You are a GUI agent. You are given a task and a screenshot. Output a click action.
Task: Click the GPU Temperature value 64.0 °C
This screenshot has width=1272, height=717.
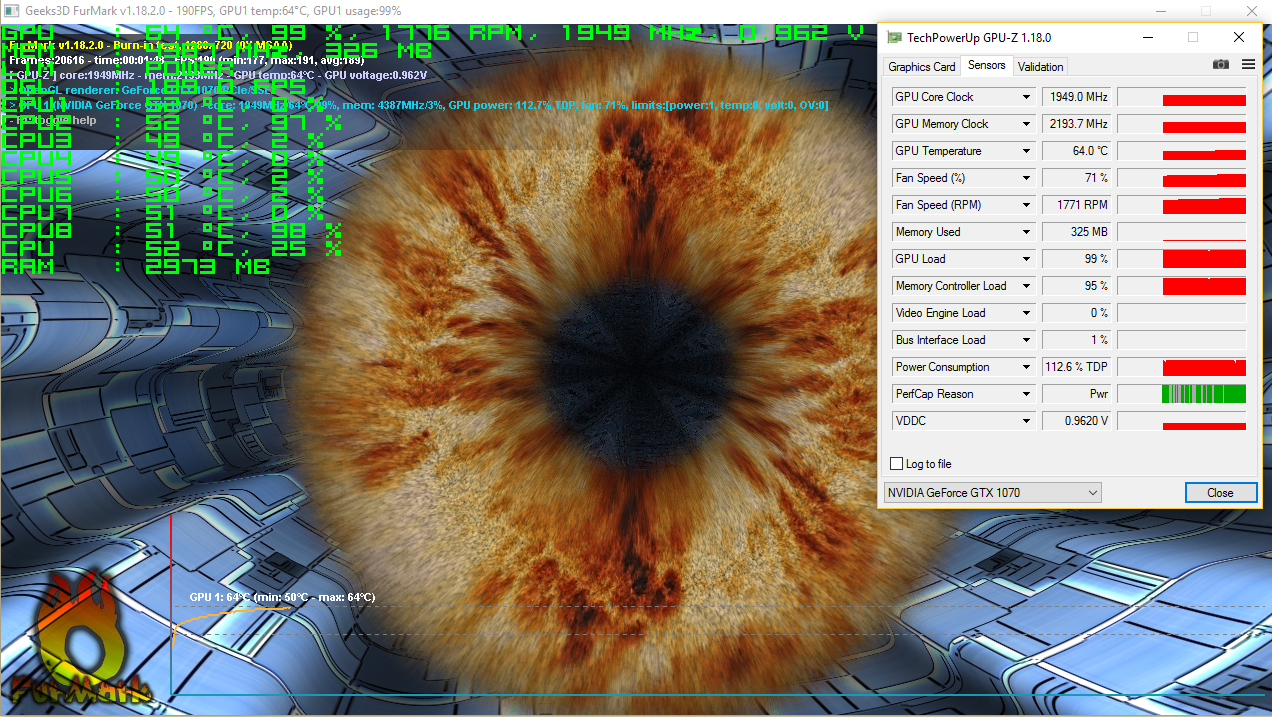click(x=1077, y=151)
